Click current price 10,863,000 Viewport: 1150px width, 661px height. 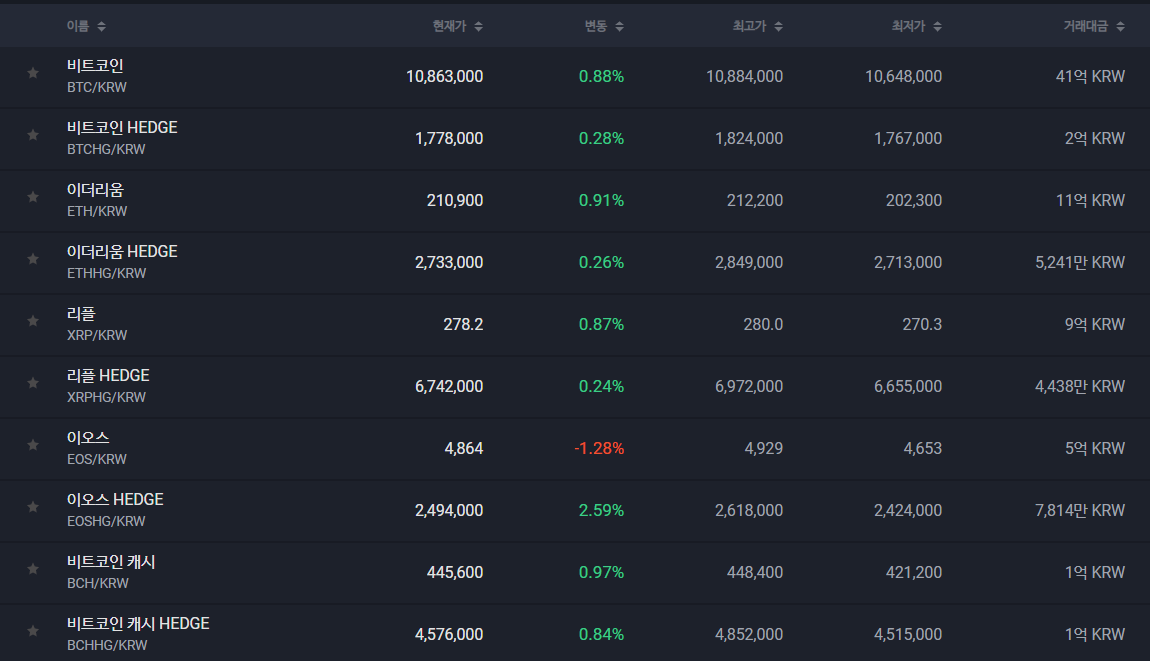point(444,76)
